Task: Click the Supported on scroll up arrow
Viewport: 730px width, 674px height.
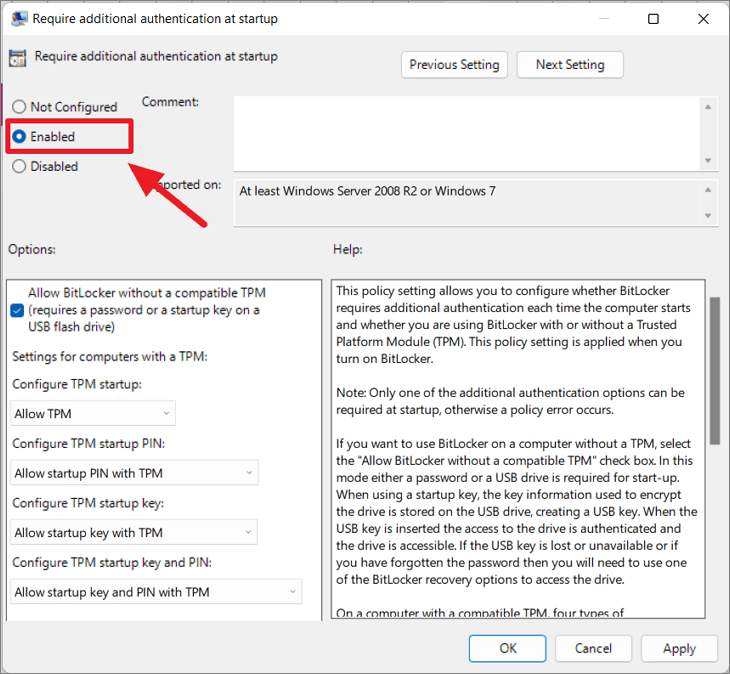Action: 708,190
